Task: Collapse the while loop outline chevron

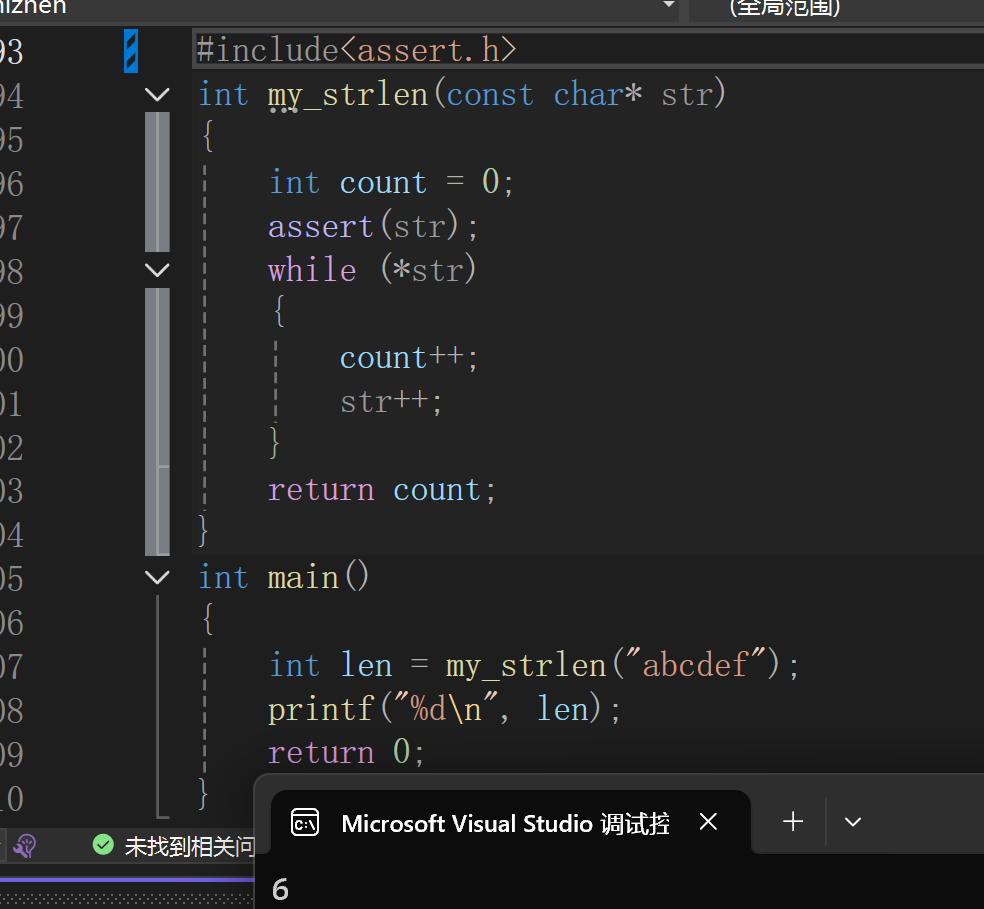Action: (x=157, y=270)
